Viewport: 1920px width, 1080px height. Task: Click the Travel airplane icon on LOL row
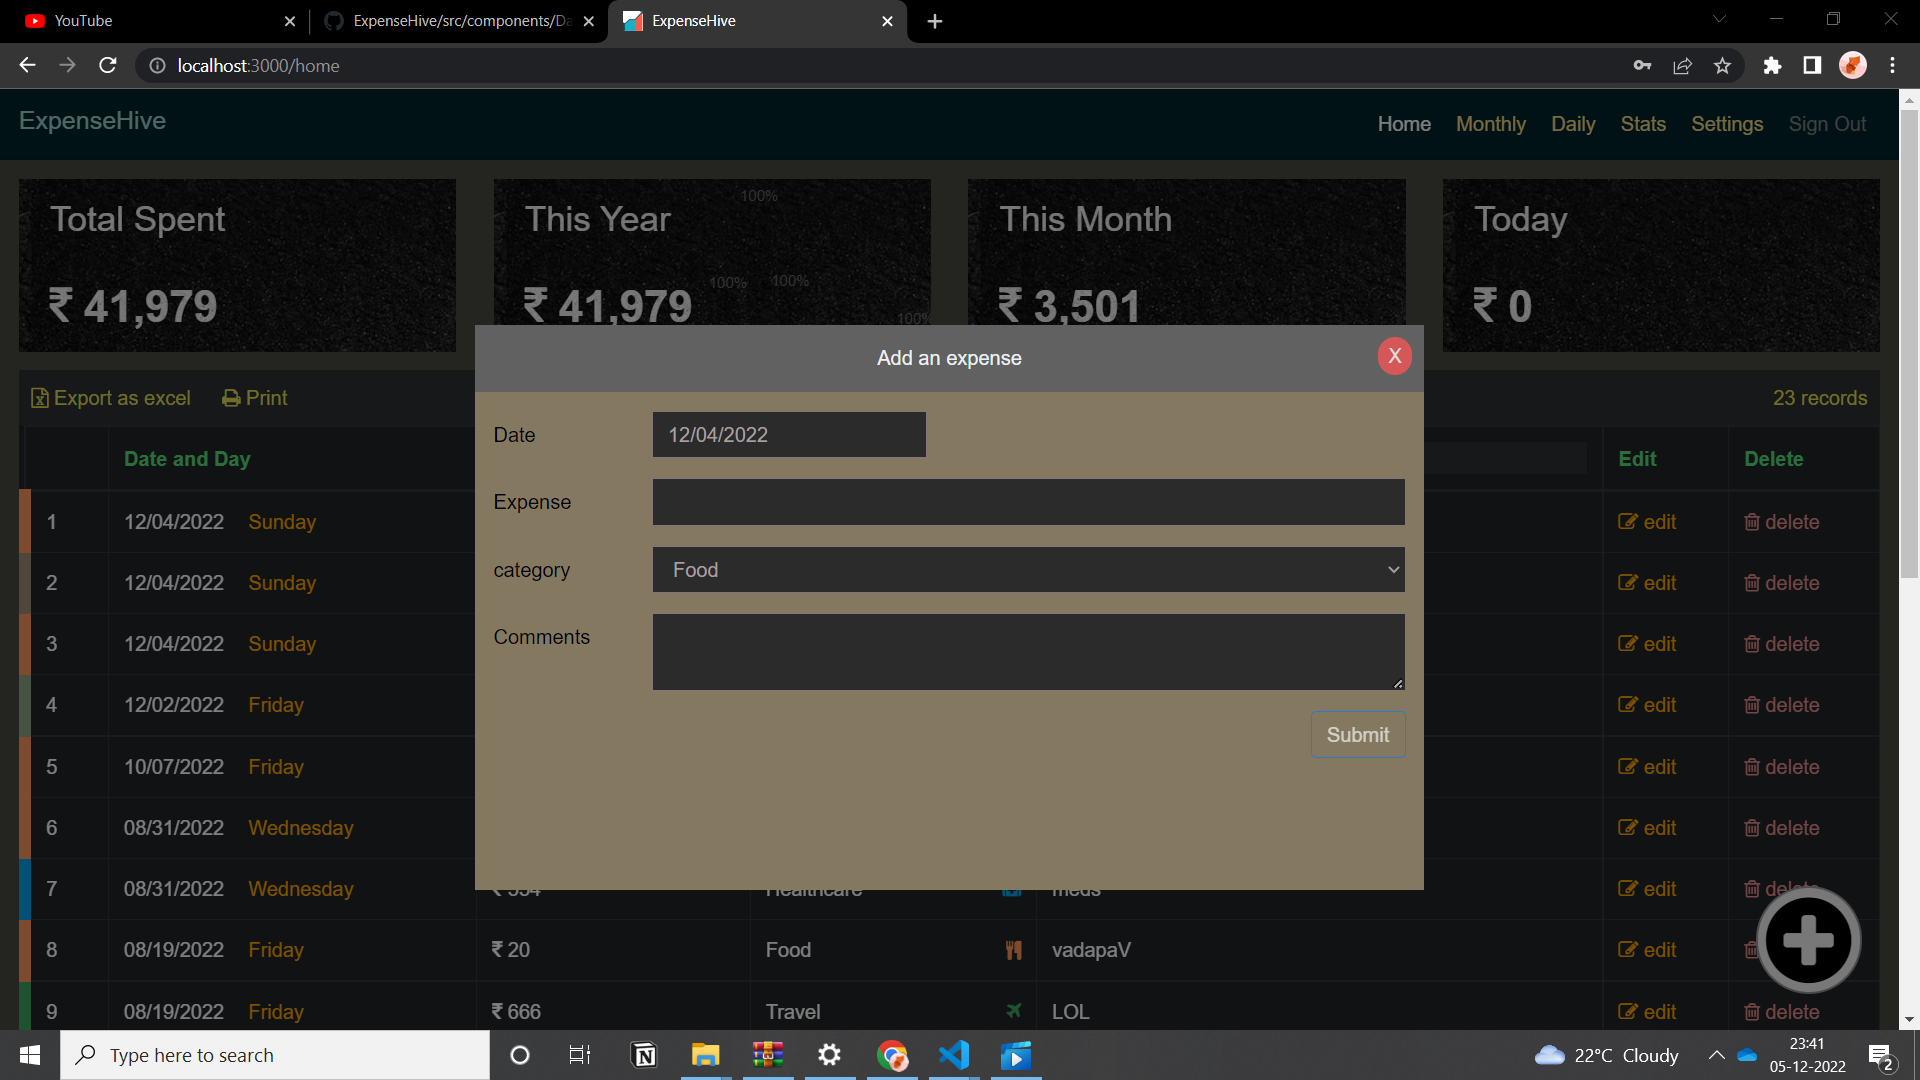pos(1013,1011)
